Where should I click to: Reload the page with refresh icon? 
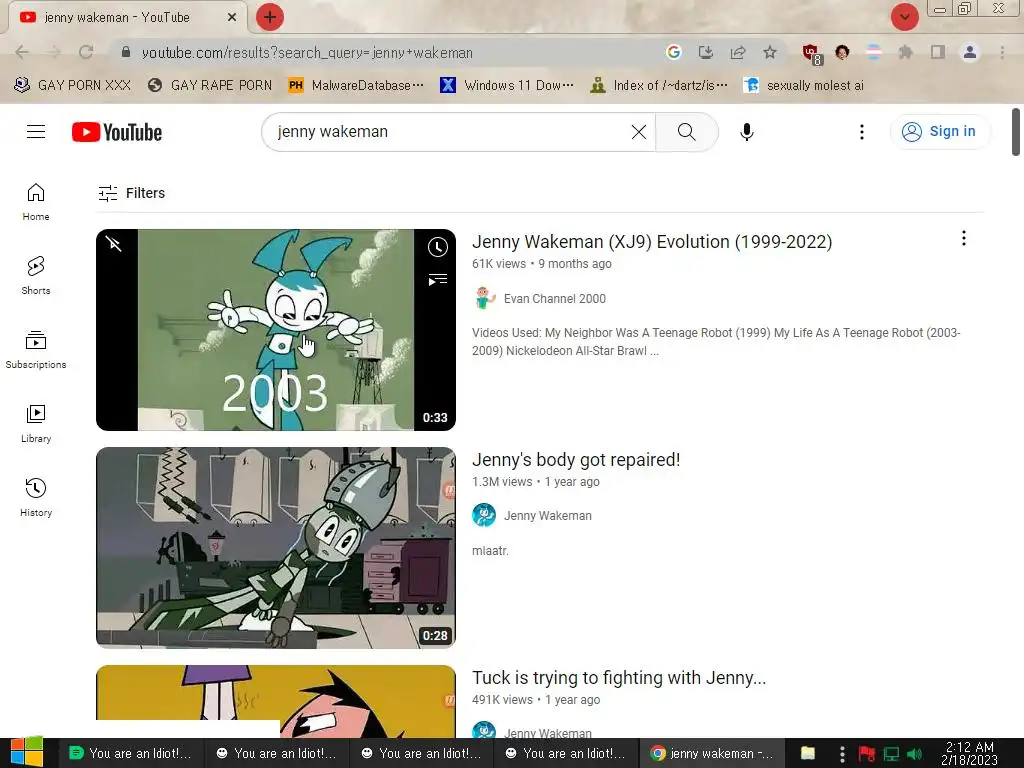point(86,52)
